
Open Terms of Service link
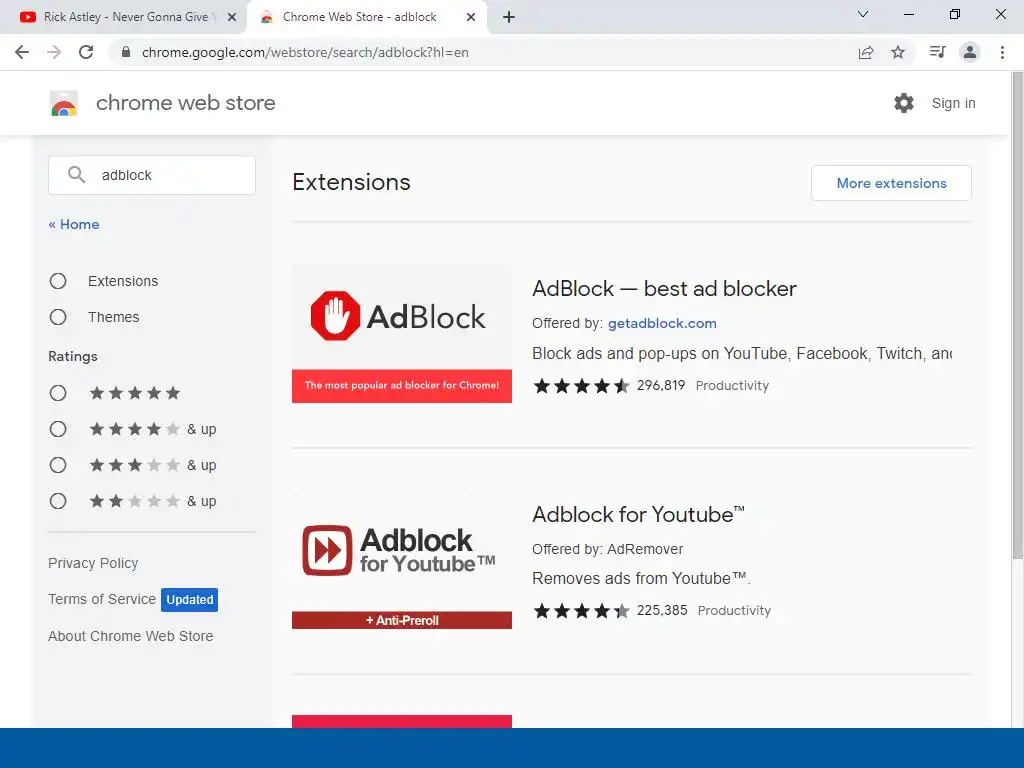point(102,599)
